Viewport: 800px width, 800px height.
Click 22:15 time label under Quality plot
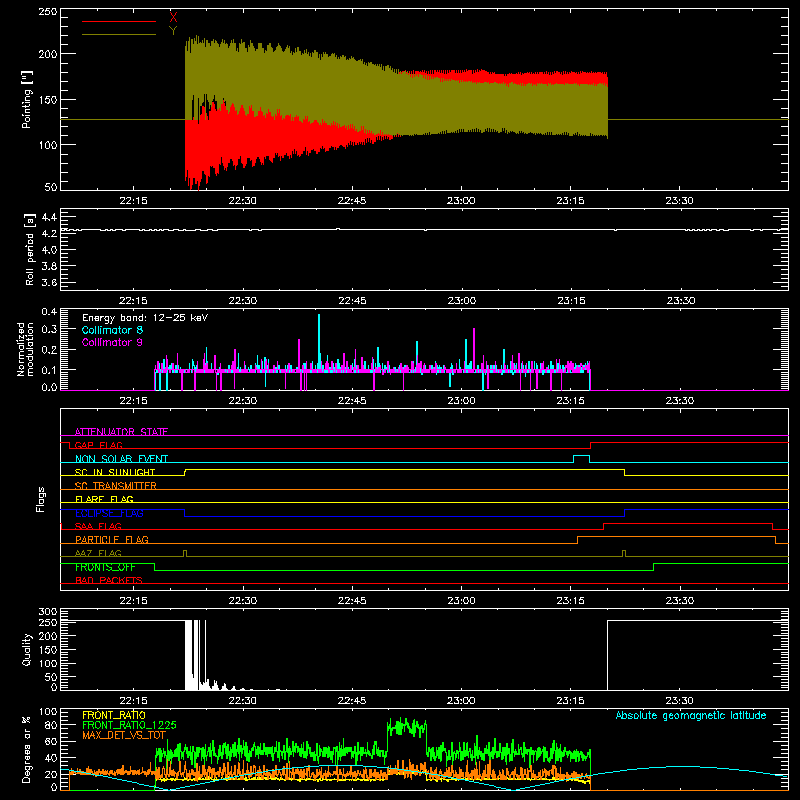(x=133, y=701)
